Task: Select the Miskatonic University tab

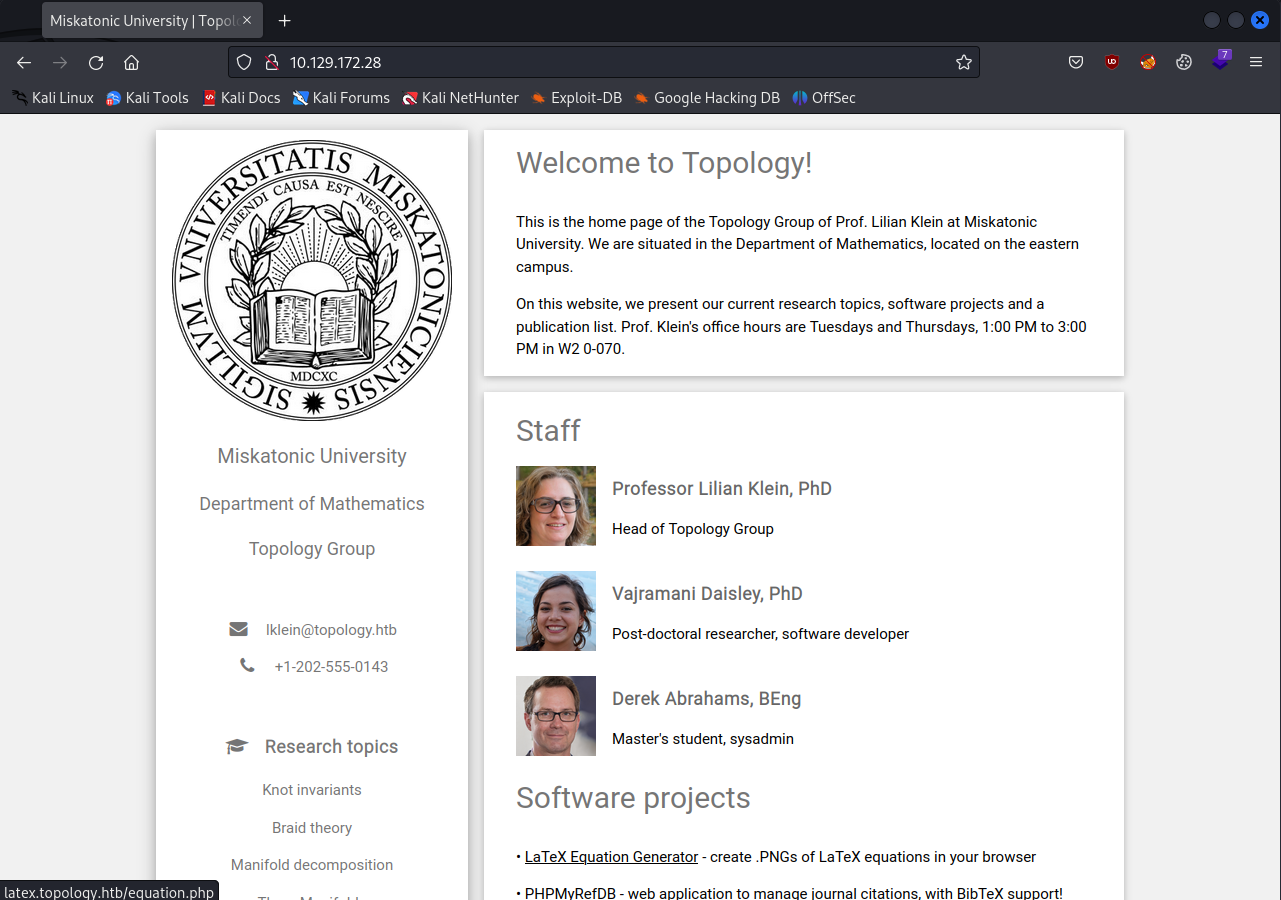Action: [x=140, y=21]
